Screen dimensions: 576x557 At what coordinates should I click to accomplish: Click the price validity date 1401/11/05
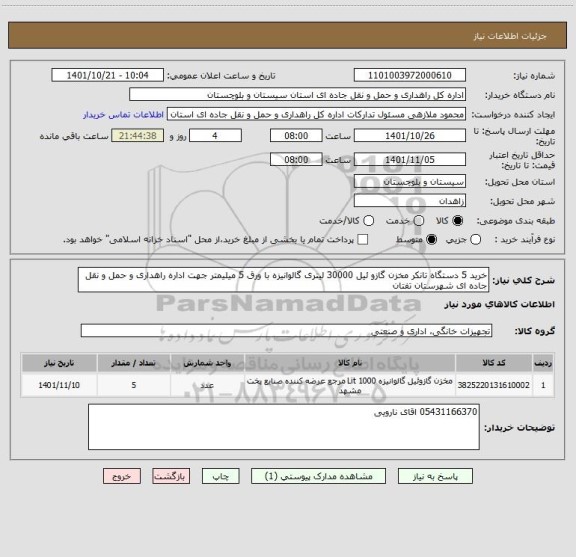pos(410,159)
